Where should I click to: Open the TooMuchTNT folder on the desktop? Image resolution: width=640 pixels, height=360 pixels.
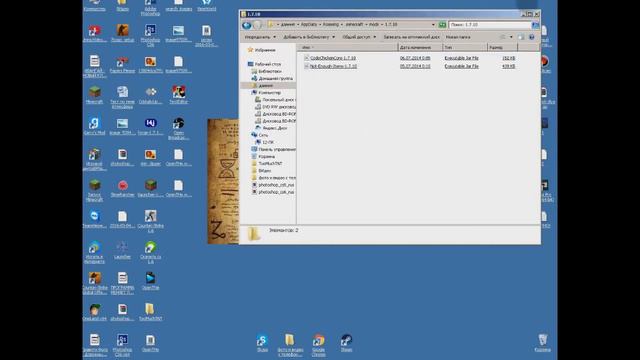(x=150, y=312)
